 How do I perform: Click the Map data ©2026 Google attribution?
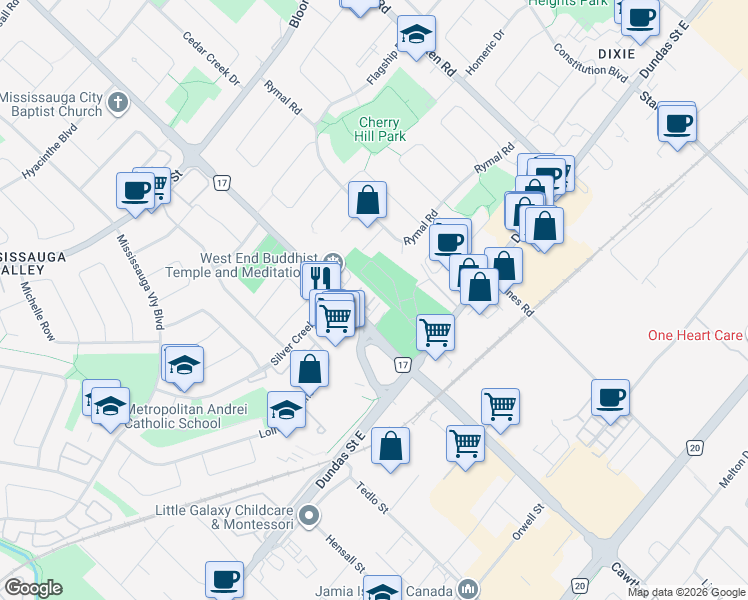[x=687, y=593]
